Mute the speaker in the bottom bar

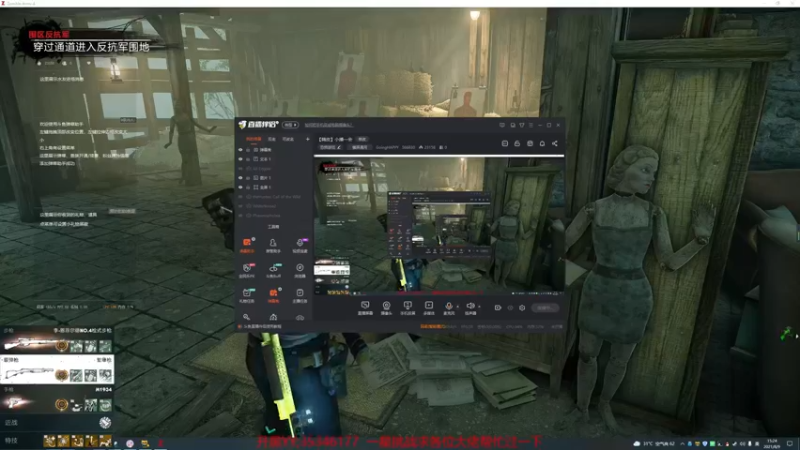(x=470, y=308)
